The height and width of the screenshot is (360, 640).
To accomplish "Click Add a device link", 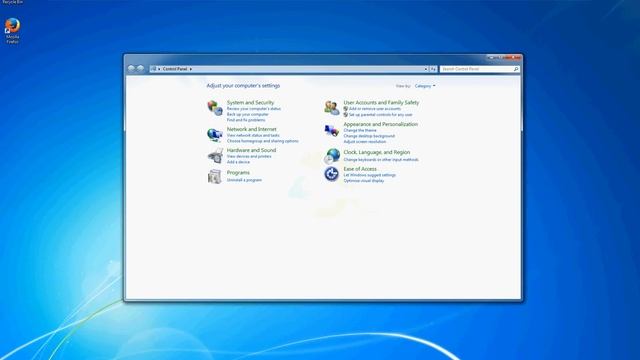I will point(238,162).
